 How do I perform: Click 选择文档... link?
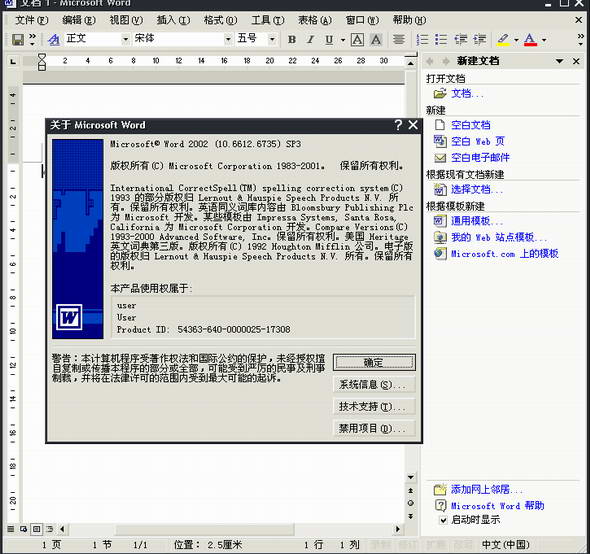[477, 189]
